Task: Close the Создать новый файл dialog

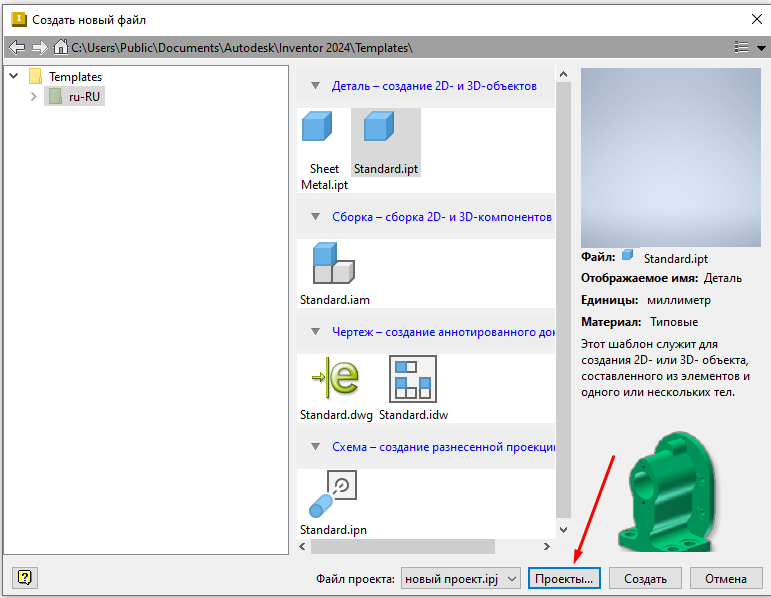Action: coord(757,19)
